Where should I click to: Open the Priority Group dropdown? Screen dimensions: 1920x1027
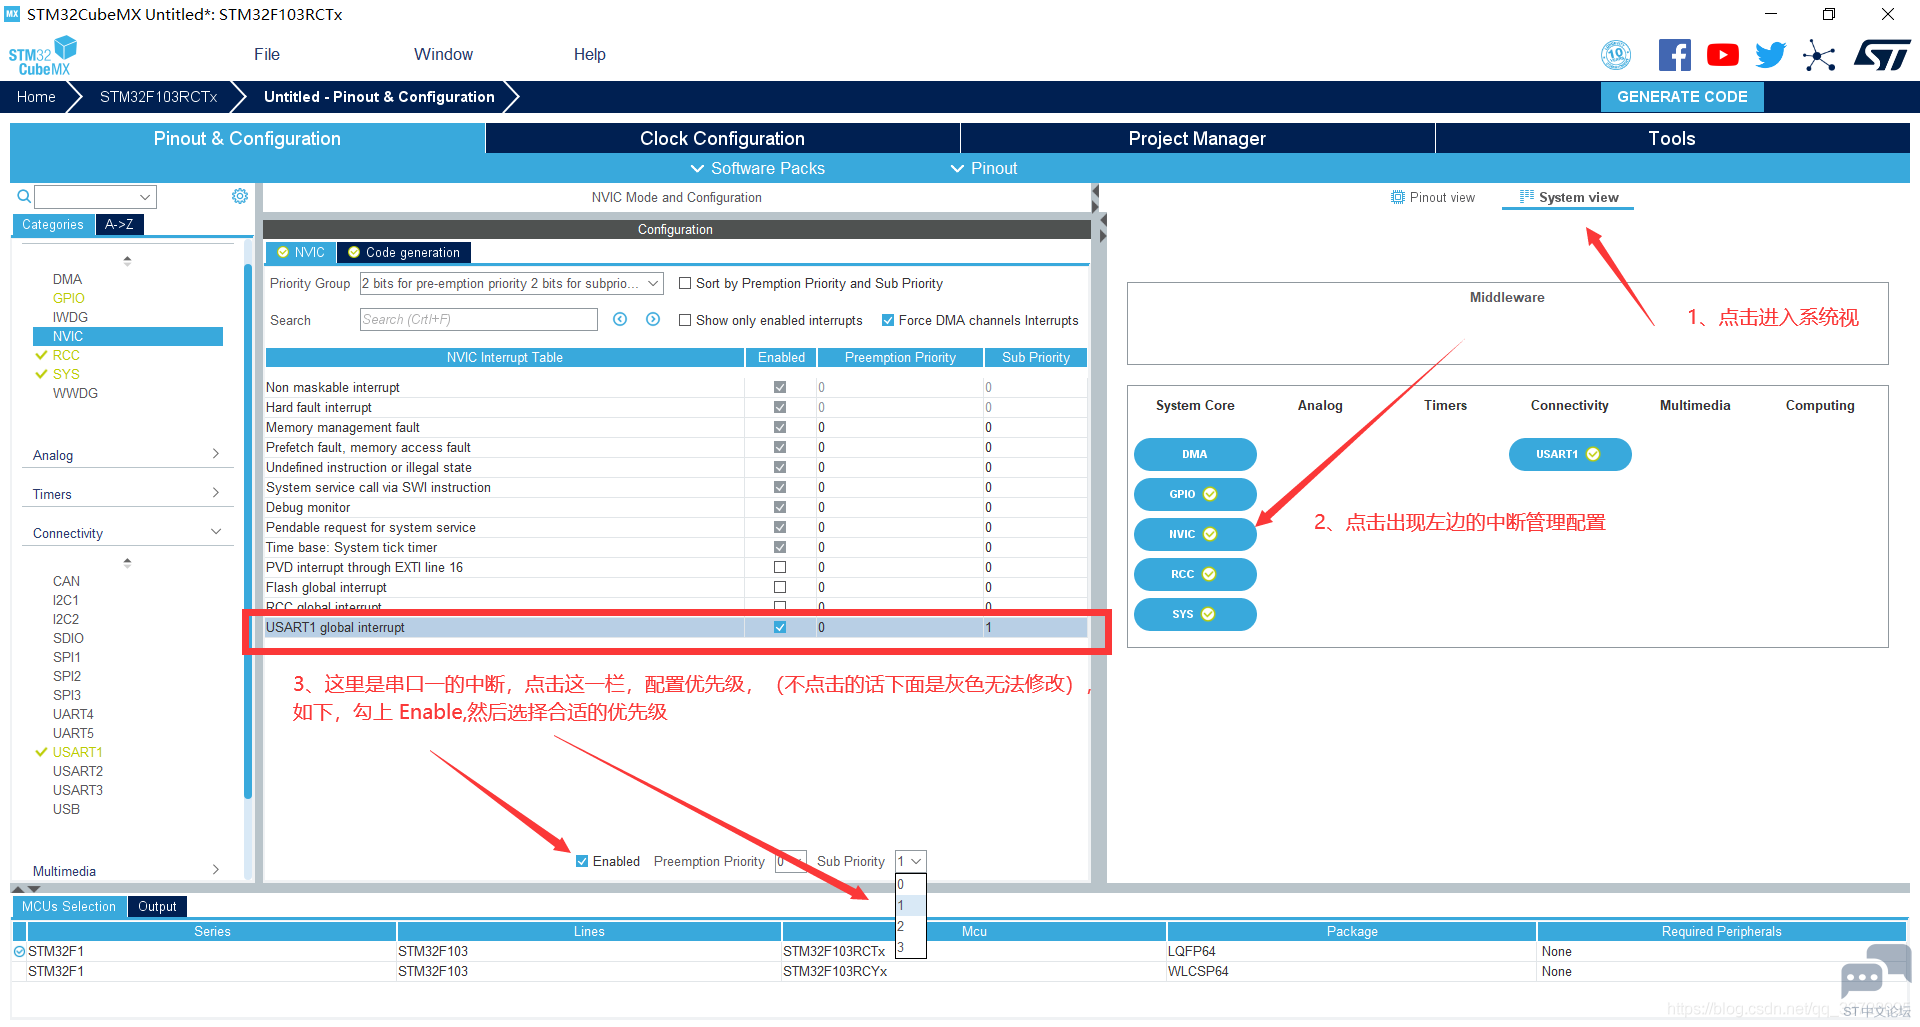(511, 284)
